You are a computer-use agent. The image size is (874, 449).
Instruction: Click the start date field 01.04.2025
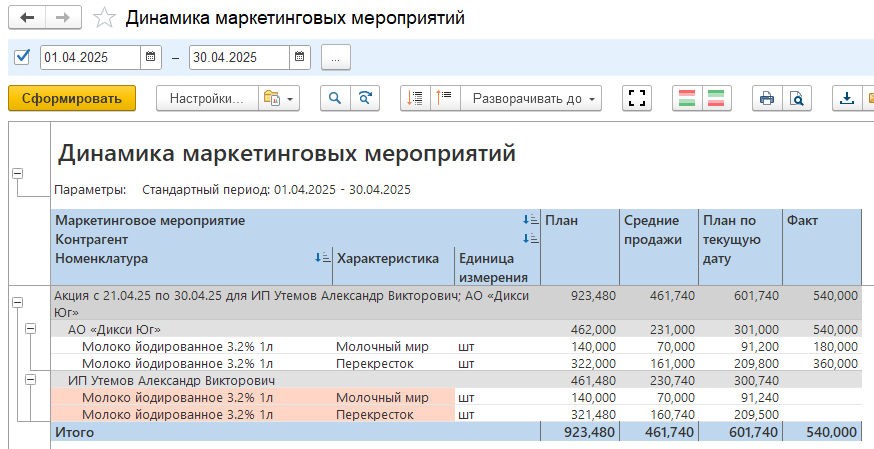[x=90, y=58]
